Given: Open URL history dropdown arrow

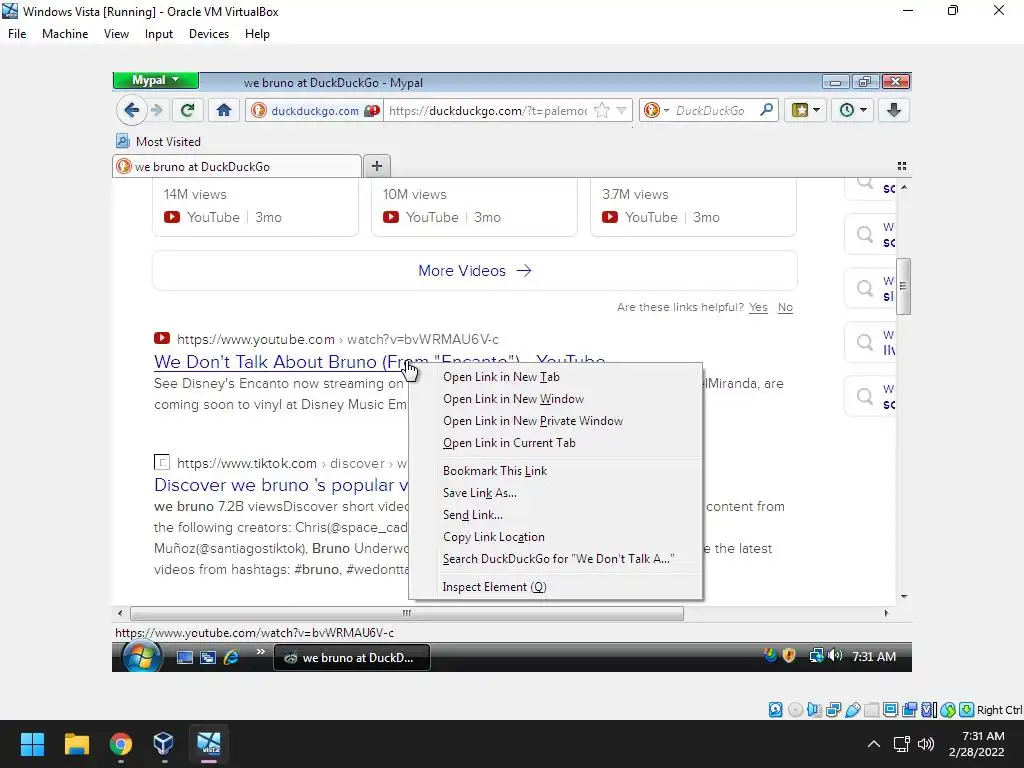Looking at the screenshot, I should point(621,110).
